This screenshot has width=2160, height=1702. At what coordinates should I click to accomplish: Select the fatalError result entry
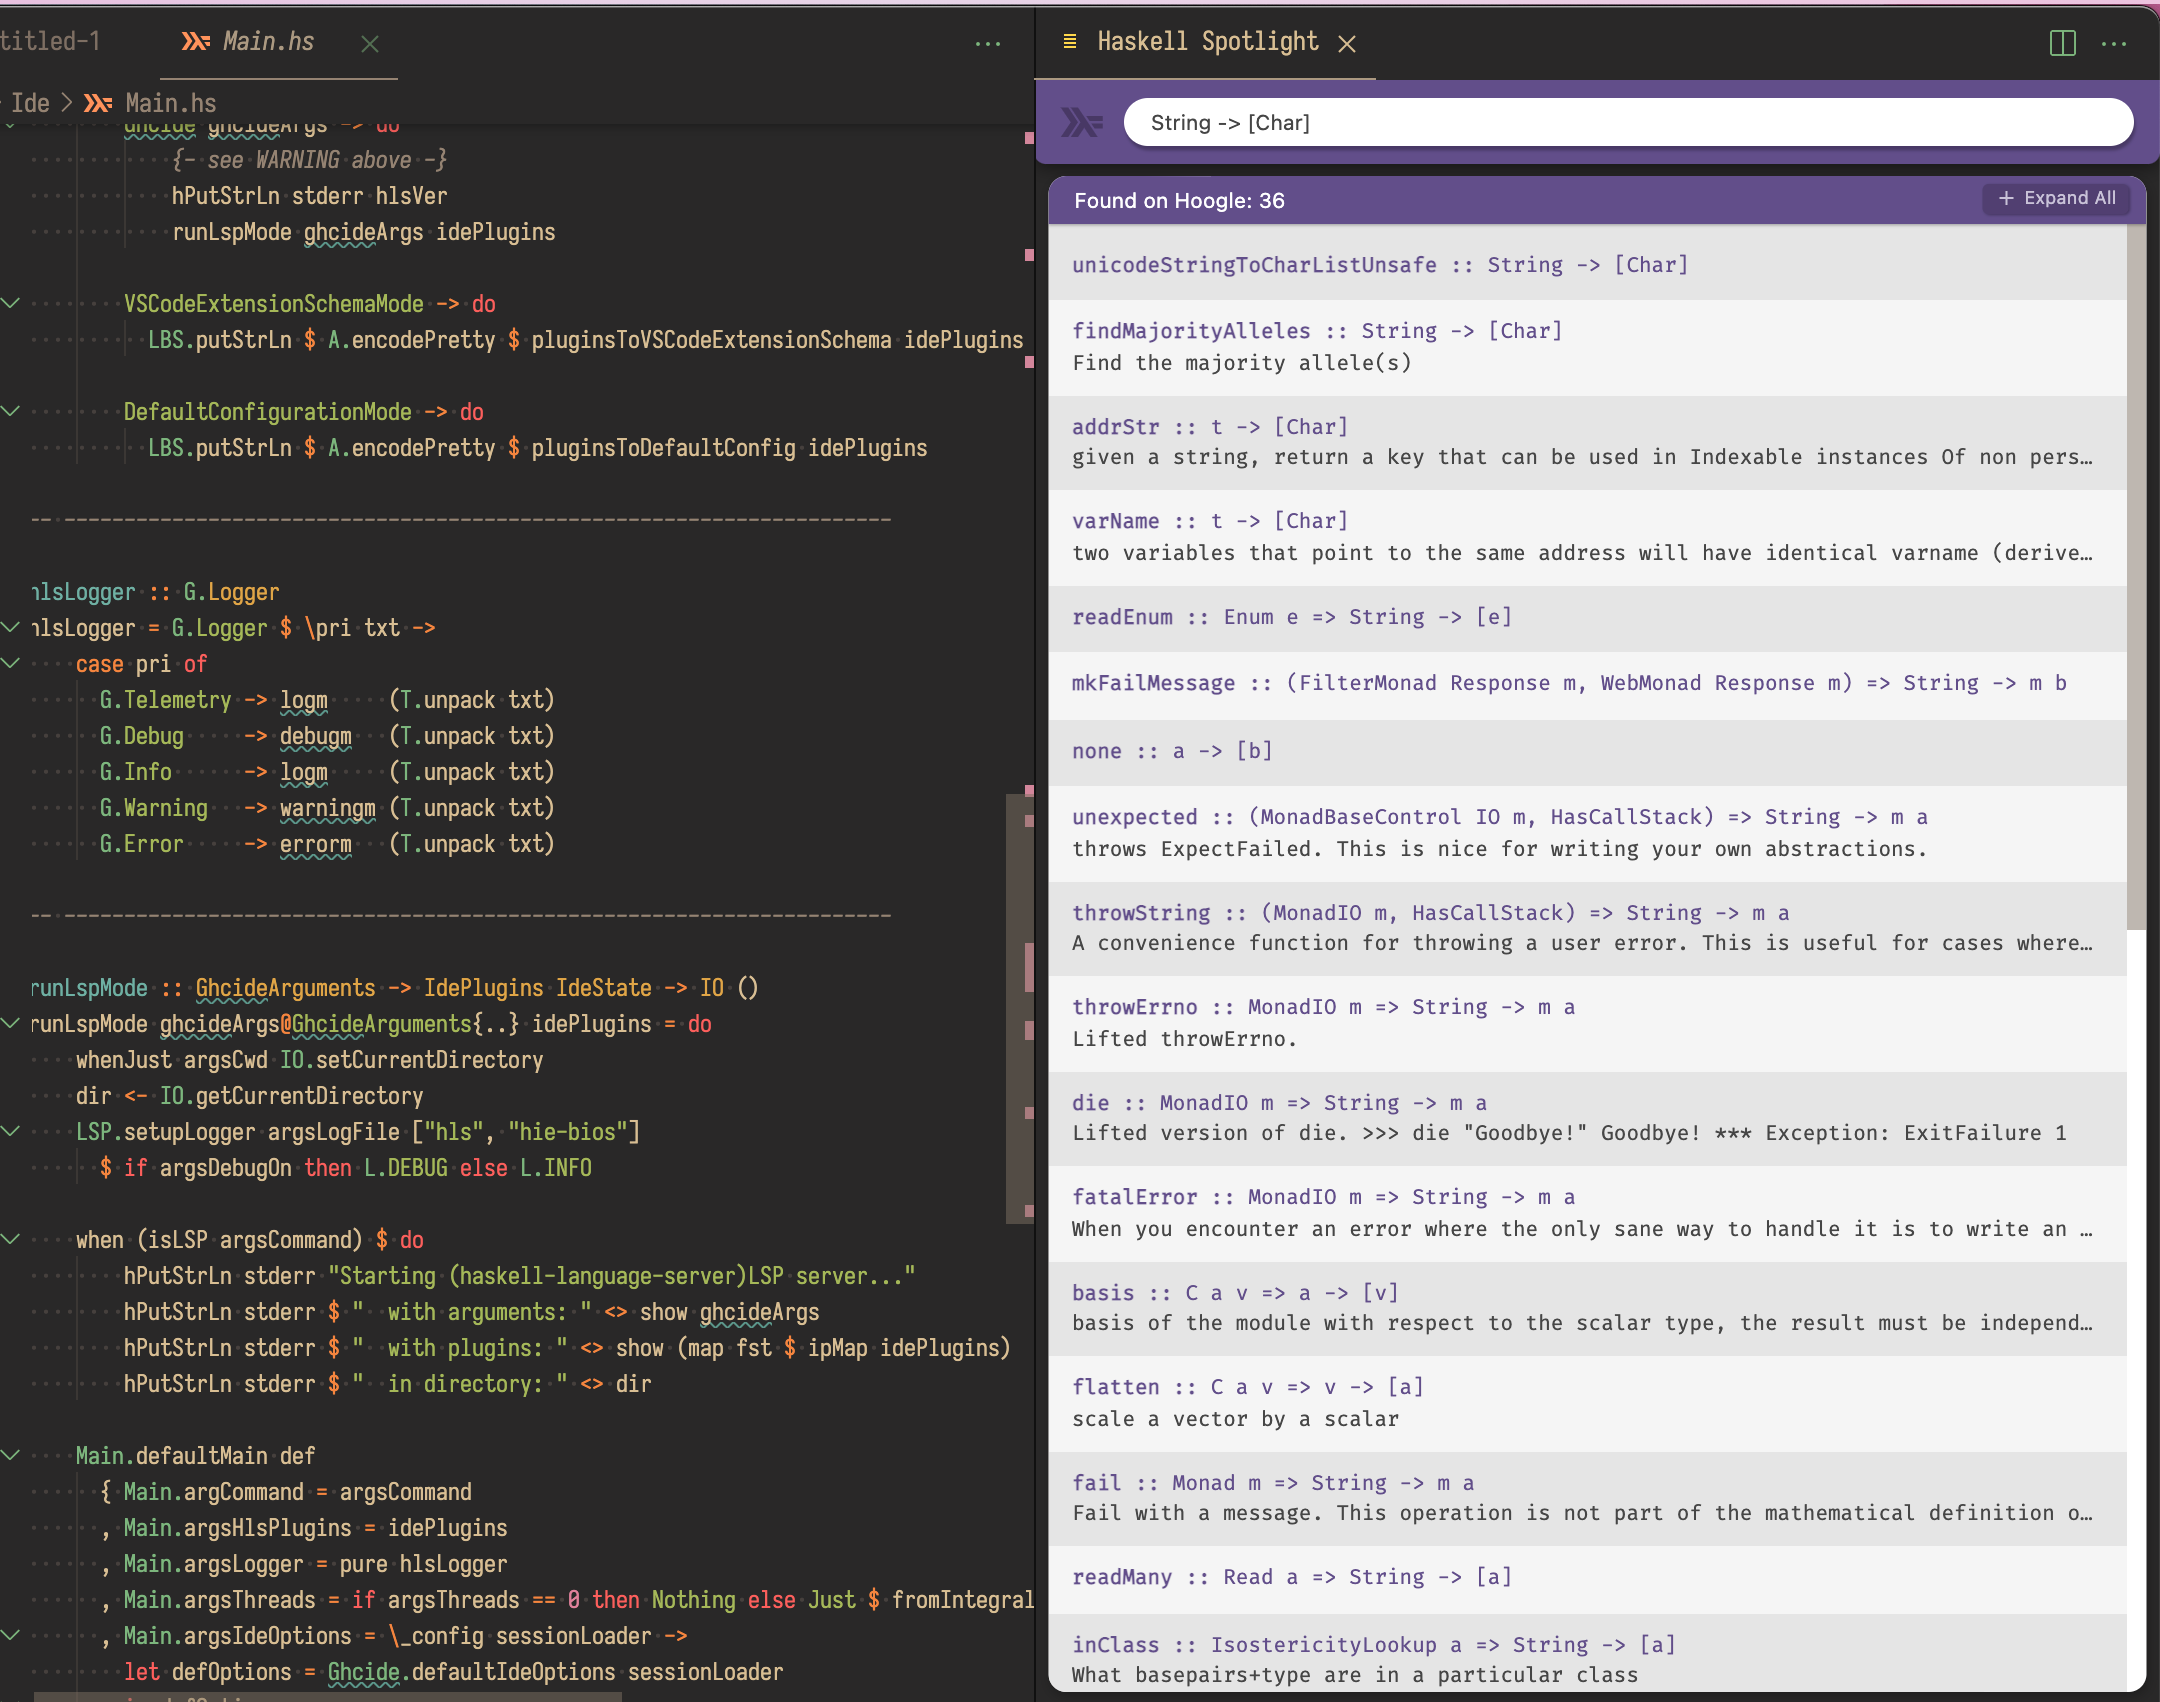pyautogui.click(x=1587, y=1213)
